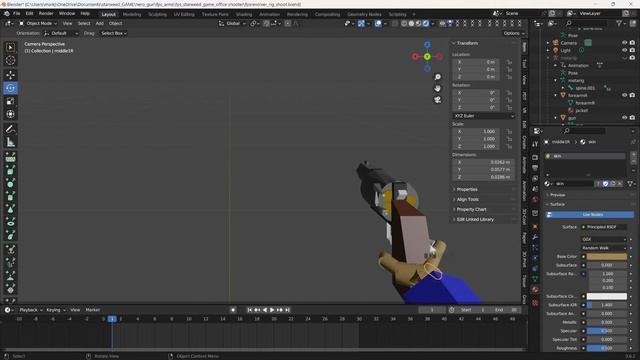
Task: Toggle snapping magnet in header
Action: pyautogui.click(x=267, y=24)
